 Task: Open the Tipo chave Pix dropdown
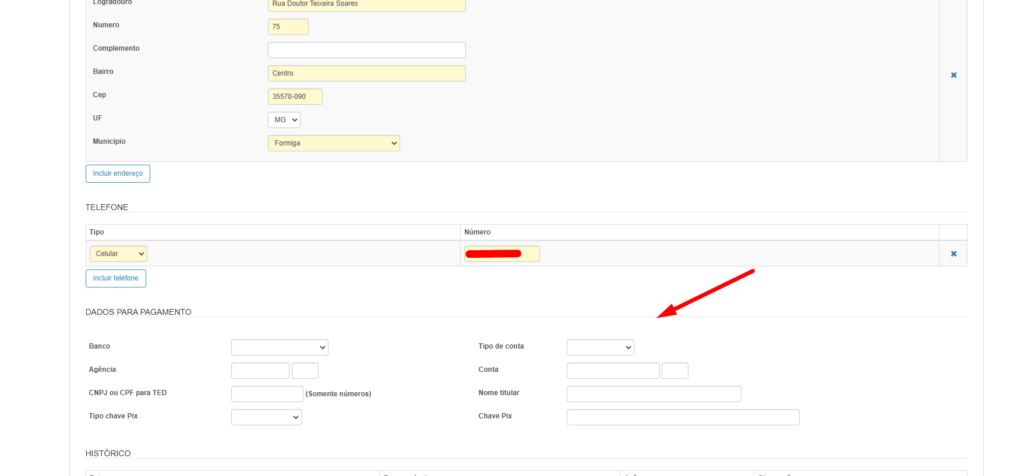pyautogui.click(x=266, y=417)
